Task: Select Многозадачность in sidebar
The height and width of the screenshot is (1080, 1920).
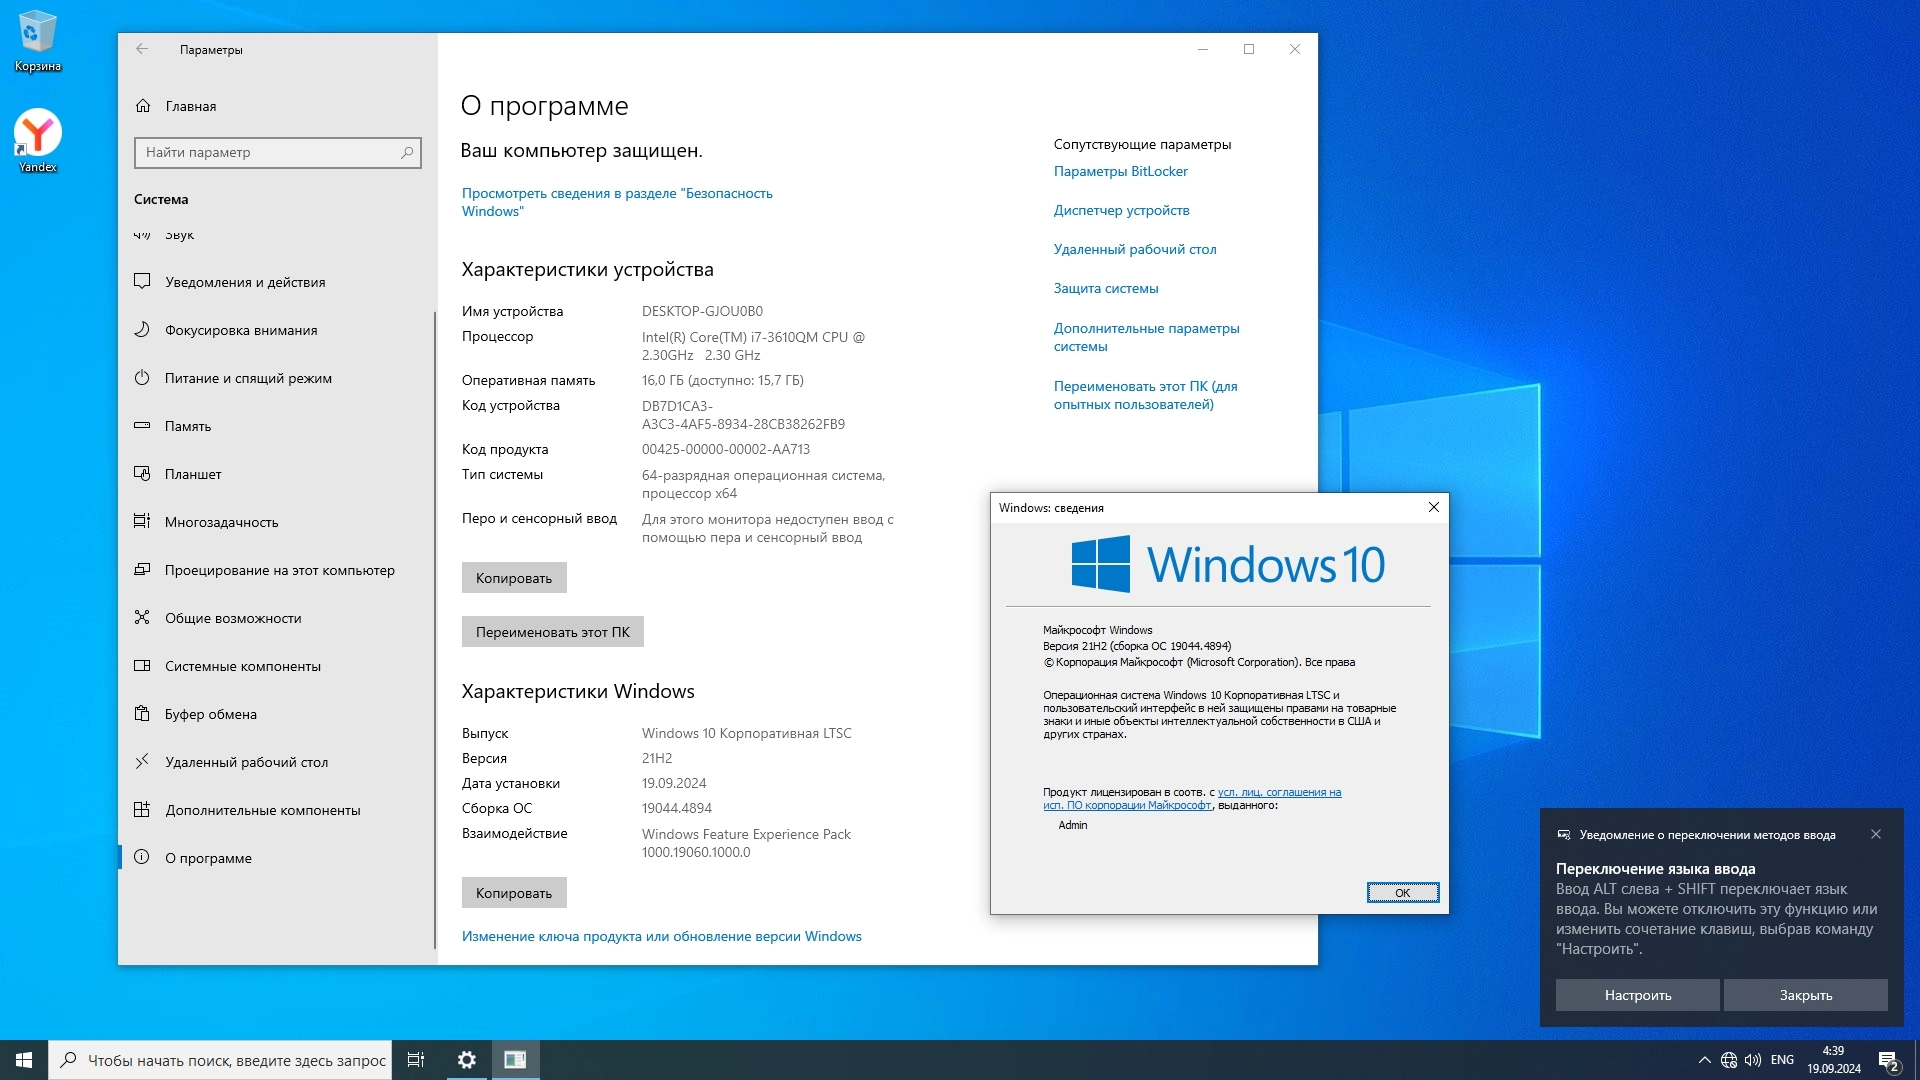Action: click(x=221, y=522)
